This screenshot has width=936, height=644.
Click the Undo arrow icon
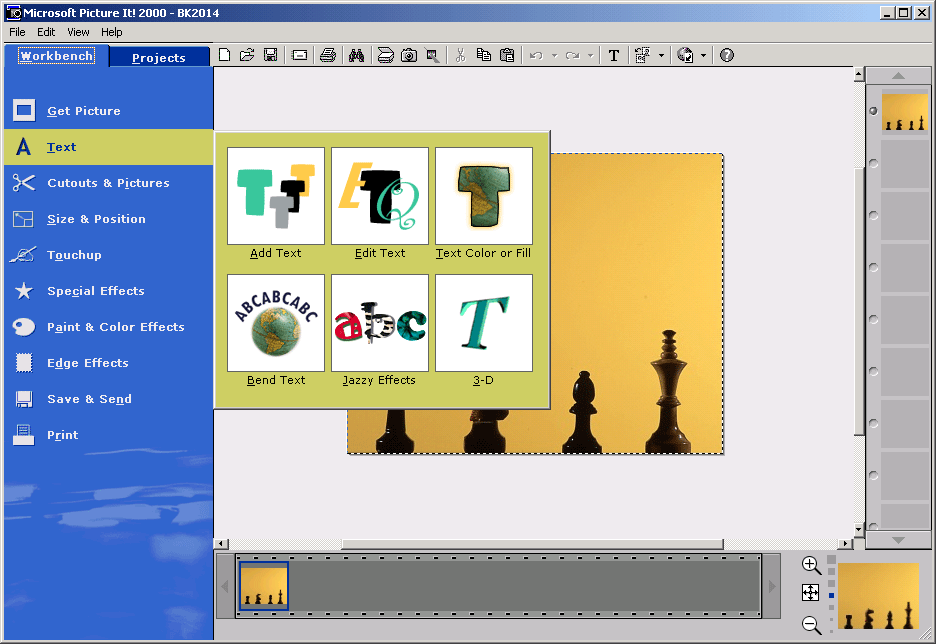coord(536,56)
